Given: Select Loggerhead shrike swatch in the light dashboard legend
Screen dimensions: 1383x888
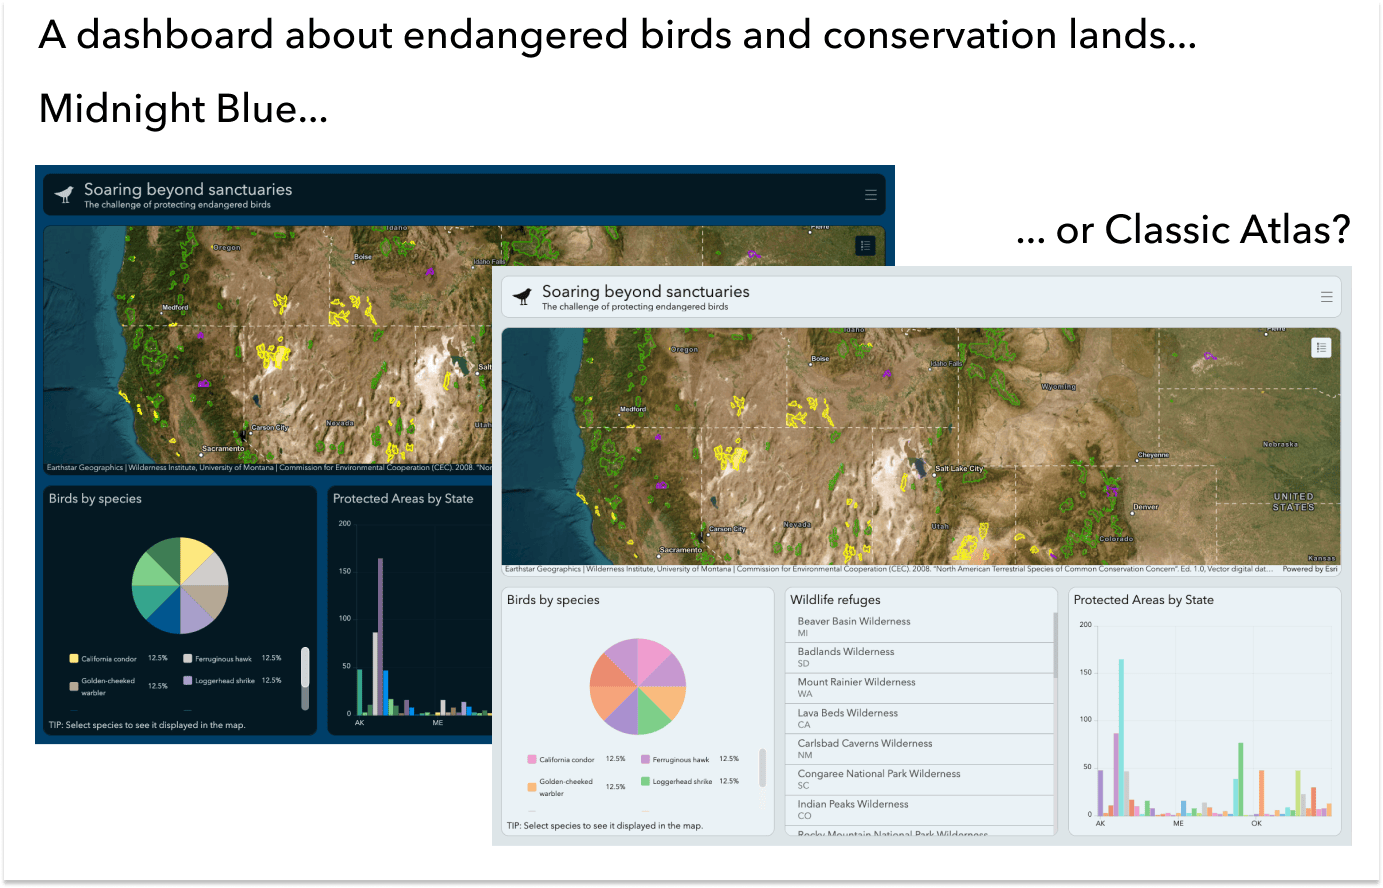Looking at the screenshot, I should click(x=646, y=782).
